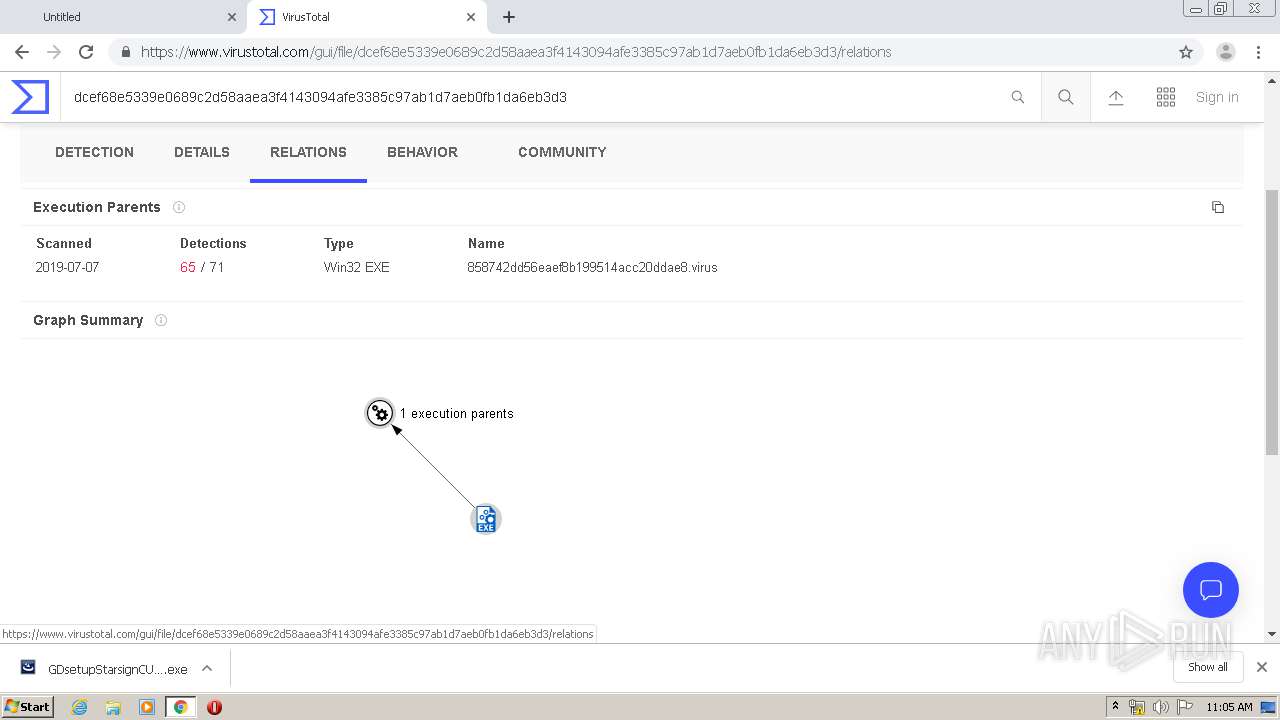This screenshot has height=720, width=1280.
Task: Click the scrollbar down arrow
Action: tap(1272, 634)
